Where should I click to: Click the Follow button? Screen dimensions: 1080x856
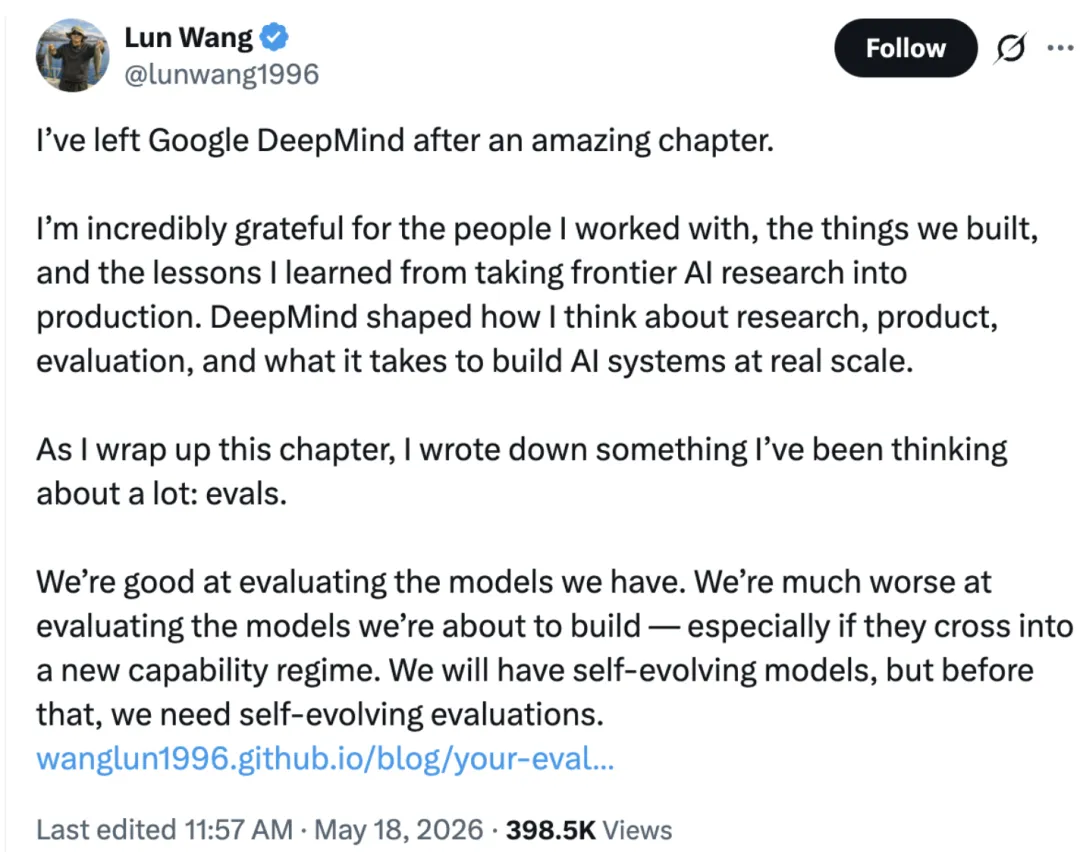[x=905, y=48]
